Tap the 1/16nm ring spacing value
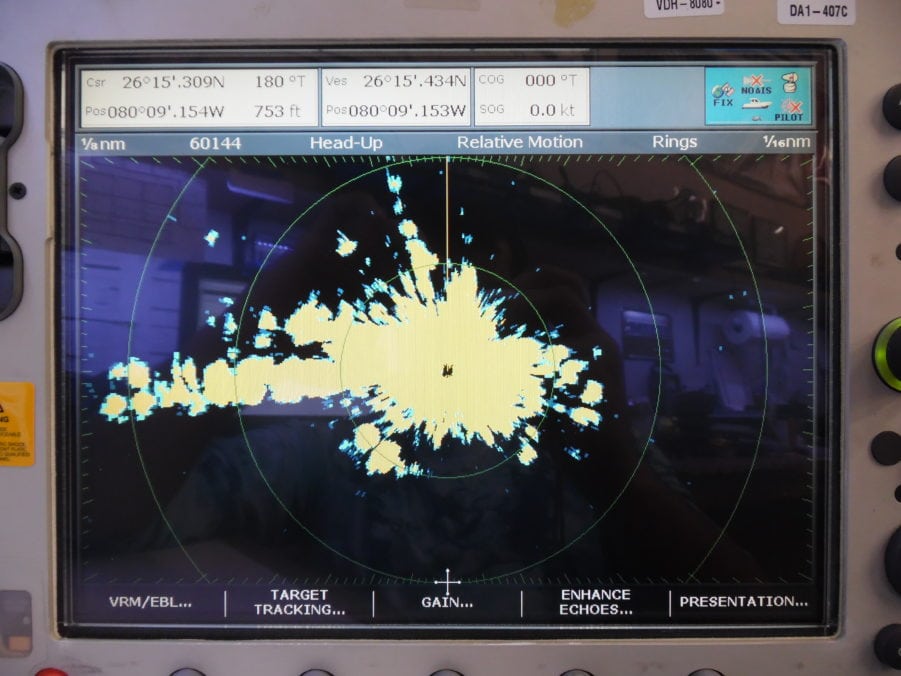This screenshot has width=901, height=676. click(x=786, y=141)
